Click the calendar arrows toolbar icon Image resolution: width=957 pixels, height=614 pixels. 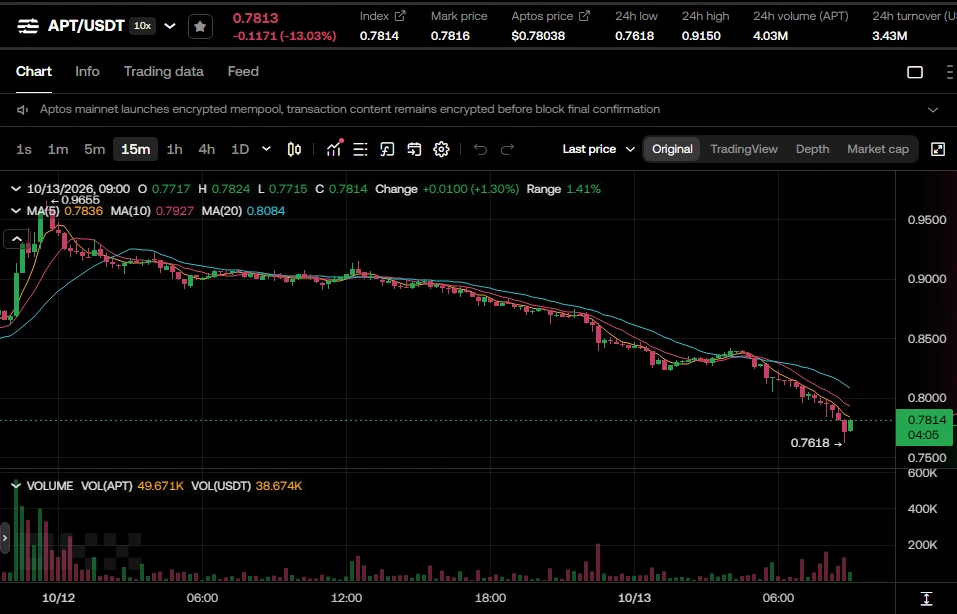pyautogui.click(x=414, y=149)
